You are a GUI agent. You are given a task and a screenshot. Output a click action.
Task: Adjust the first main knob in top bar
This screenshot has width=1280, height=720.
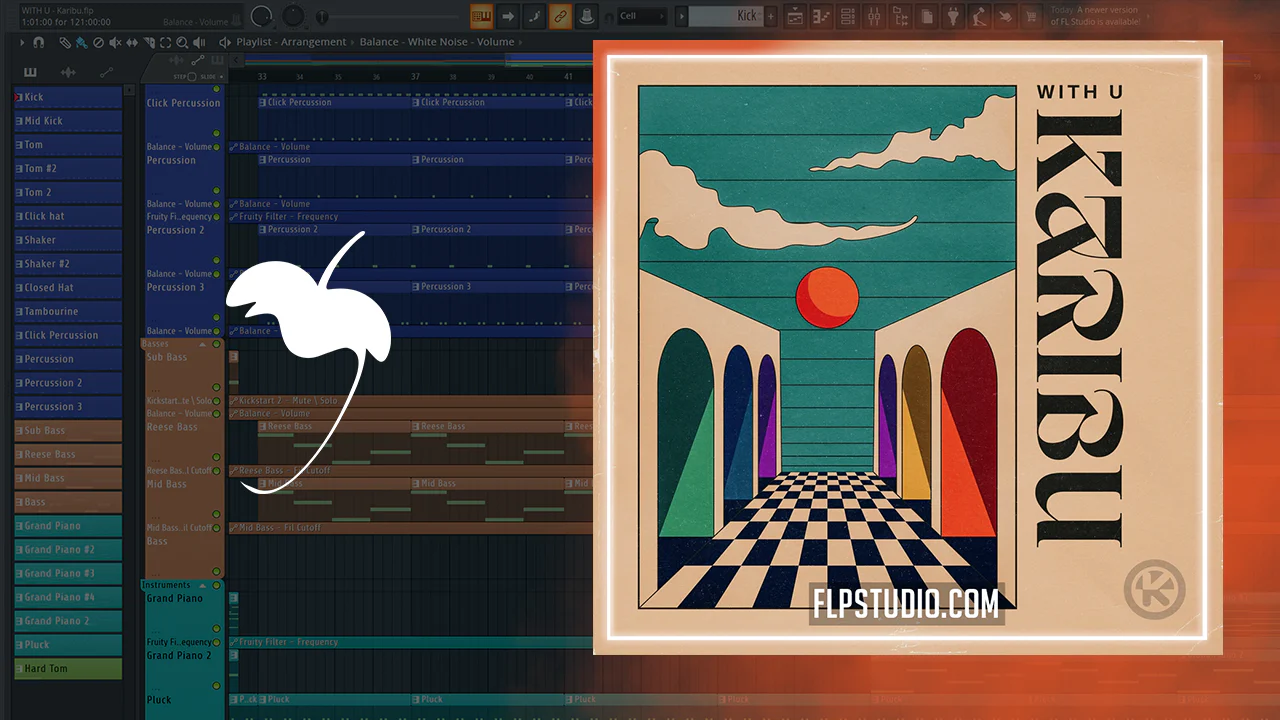pos(262,16)
